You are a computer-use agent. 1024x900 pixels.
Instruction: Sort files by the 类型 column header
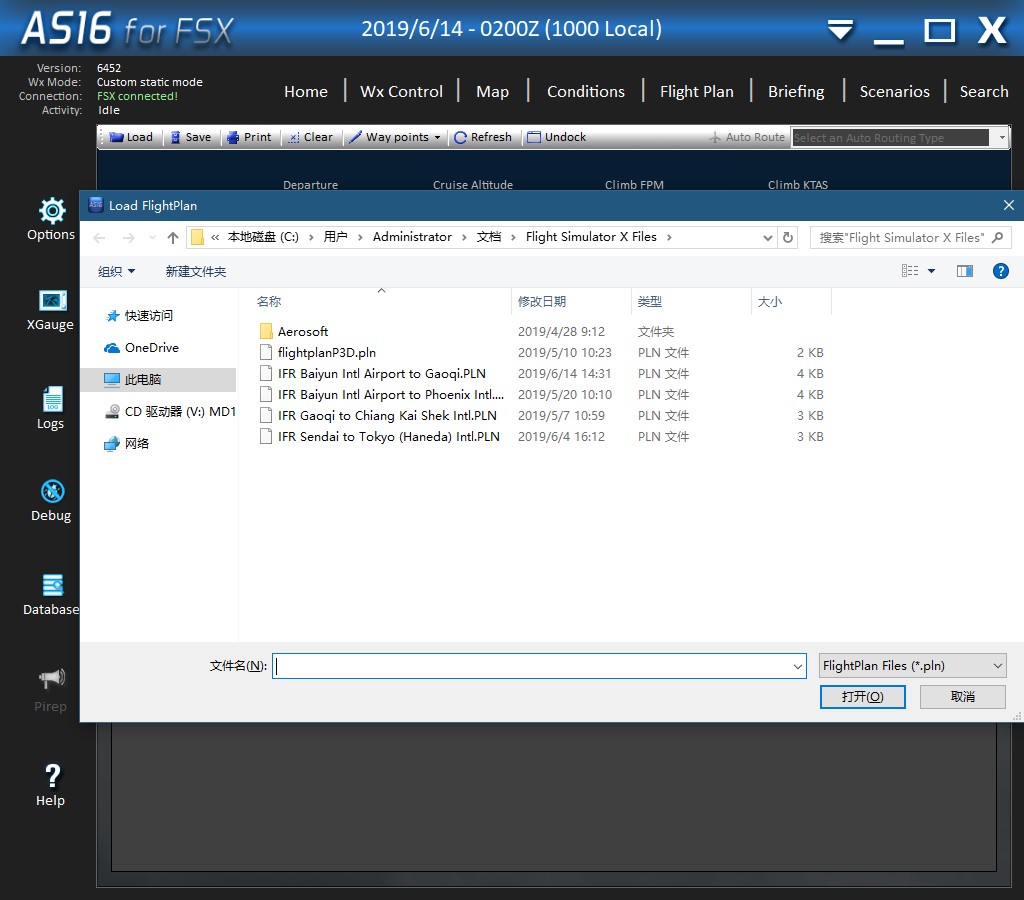(x=692, y=302)
